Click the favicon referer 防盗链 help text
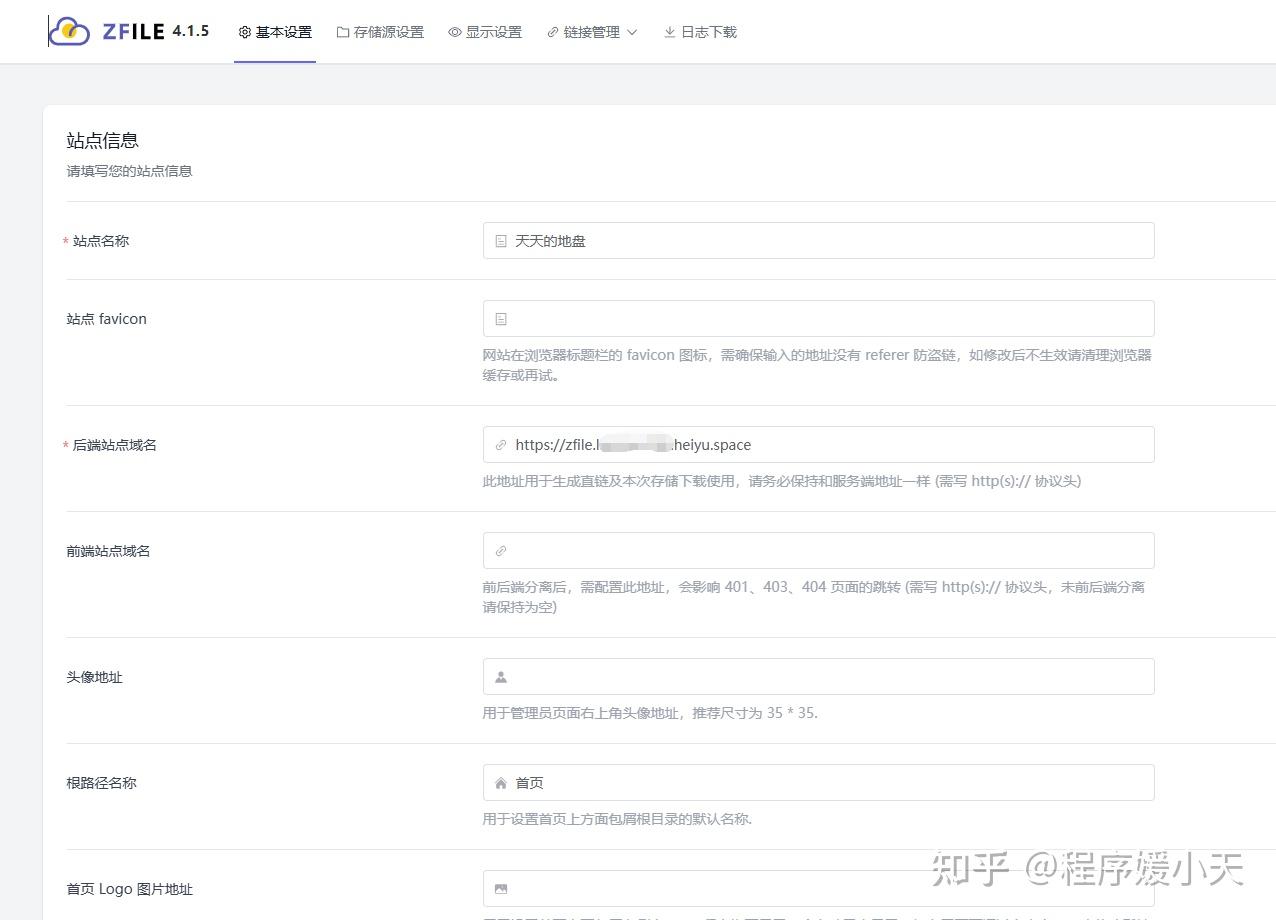The height and width of the screenshot is (920, 1276). pos(817,365)
